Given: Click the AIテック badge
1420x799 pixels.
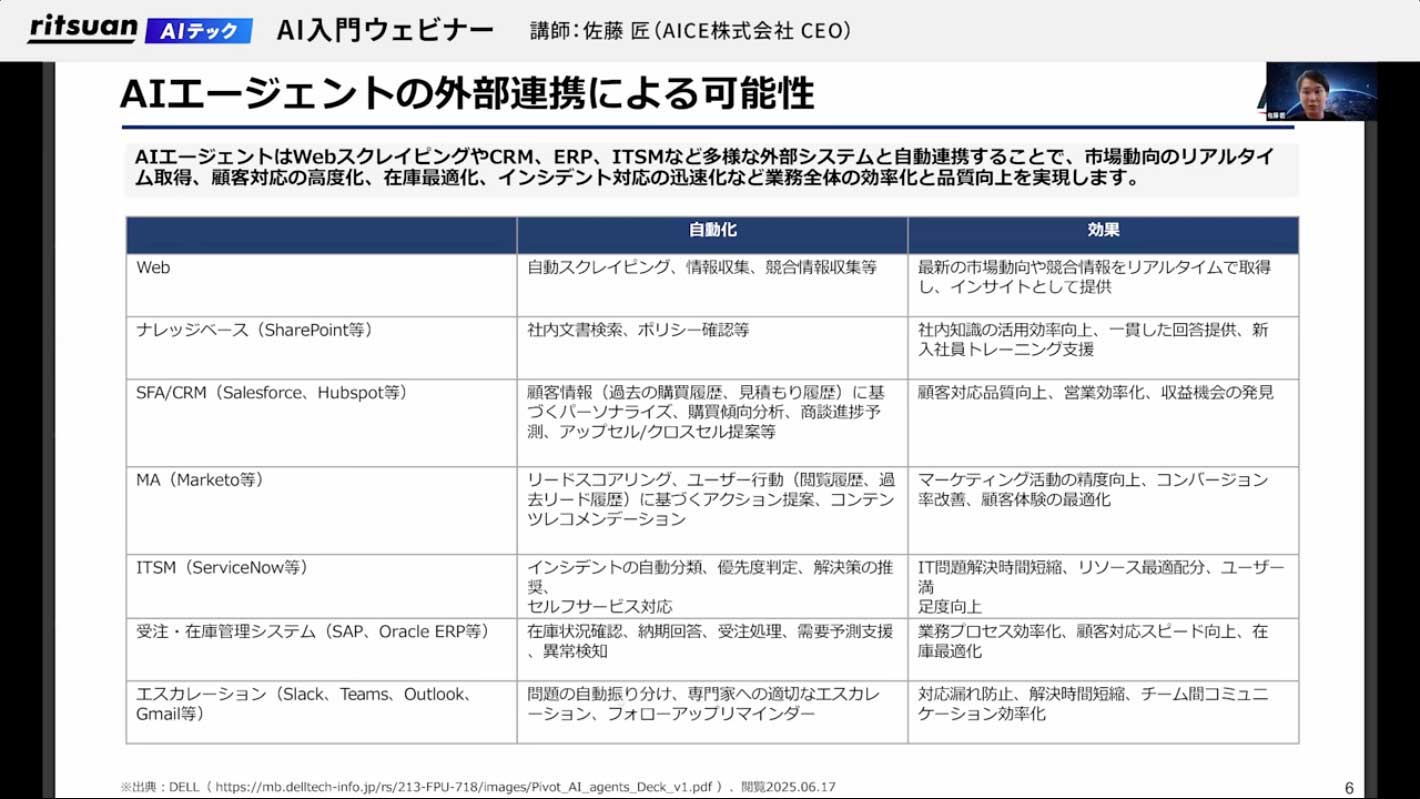Looking at the screenshot, I should coord(198,31).
